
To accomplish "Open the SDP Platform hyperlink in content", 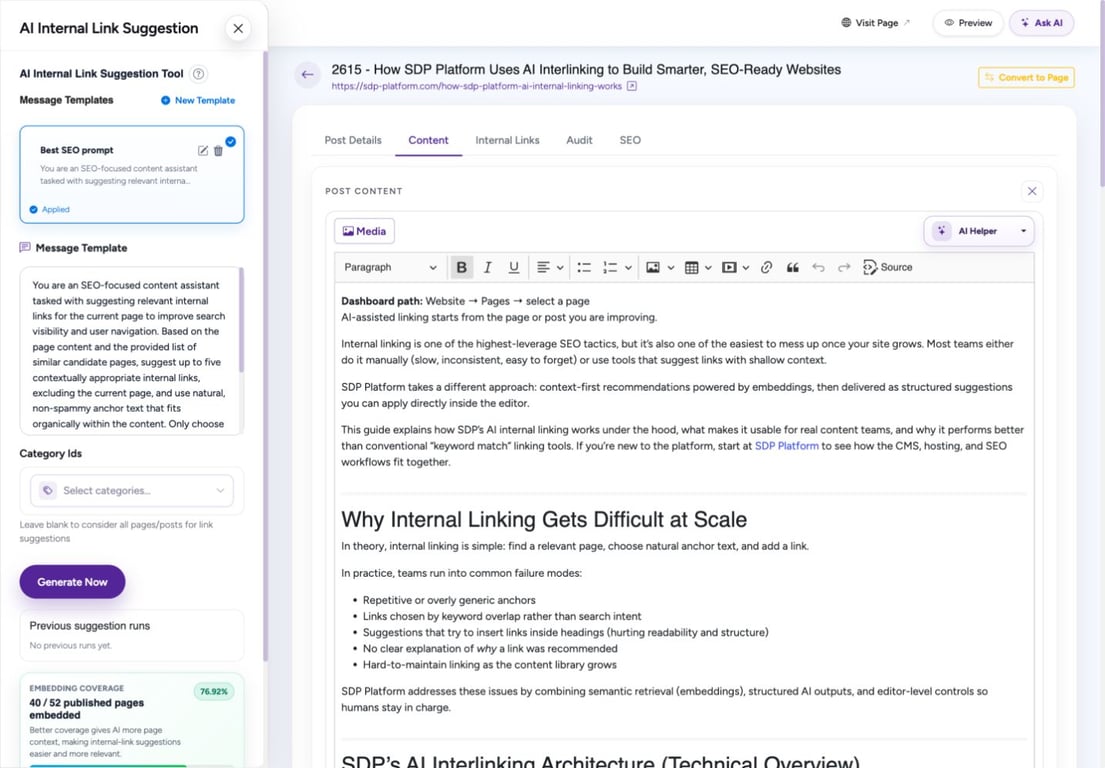I will coord(786,446).
